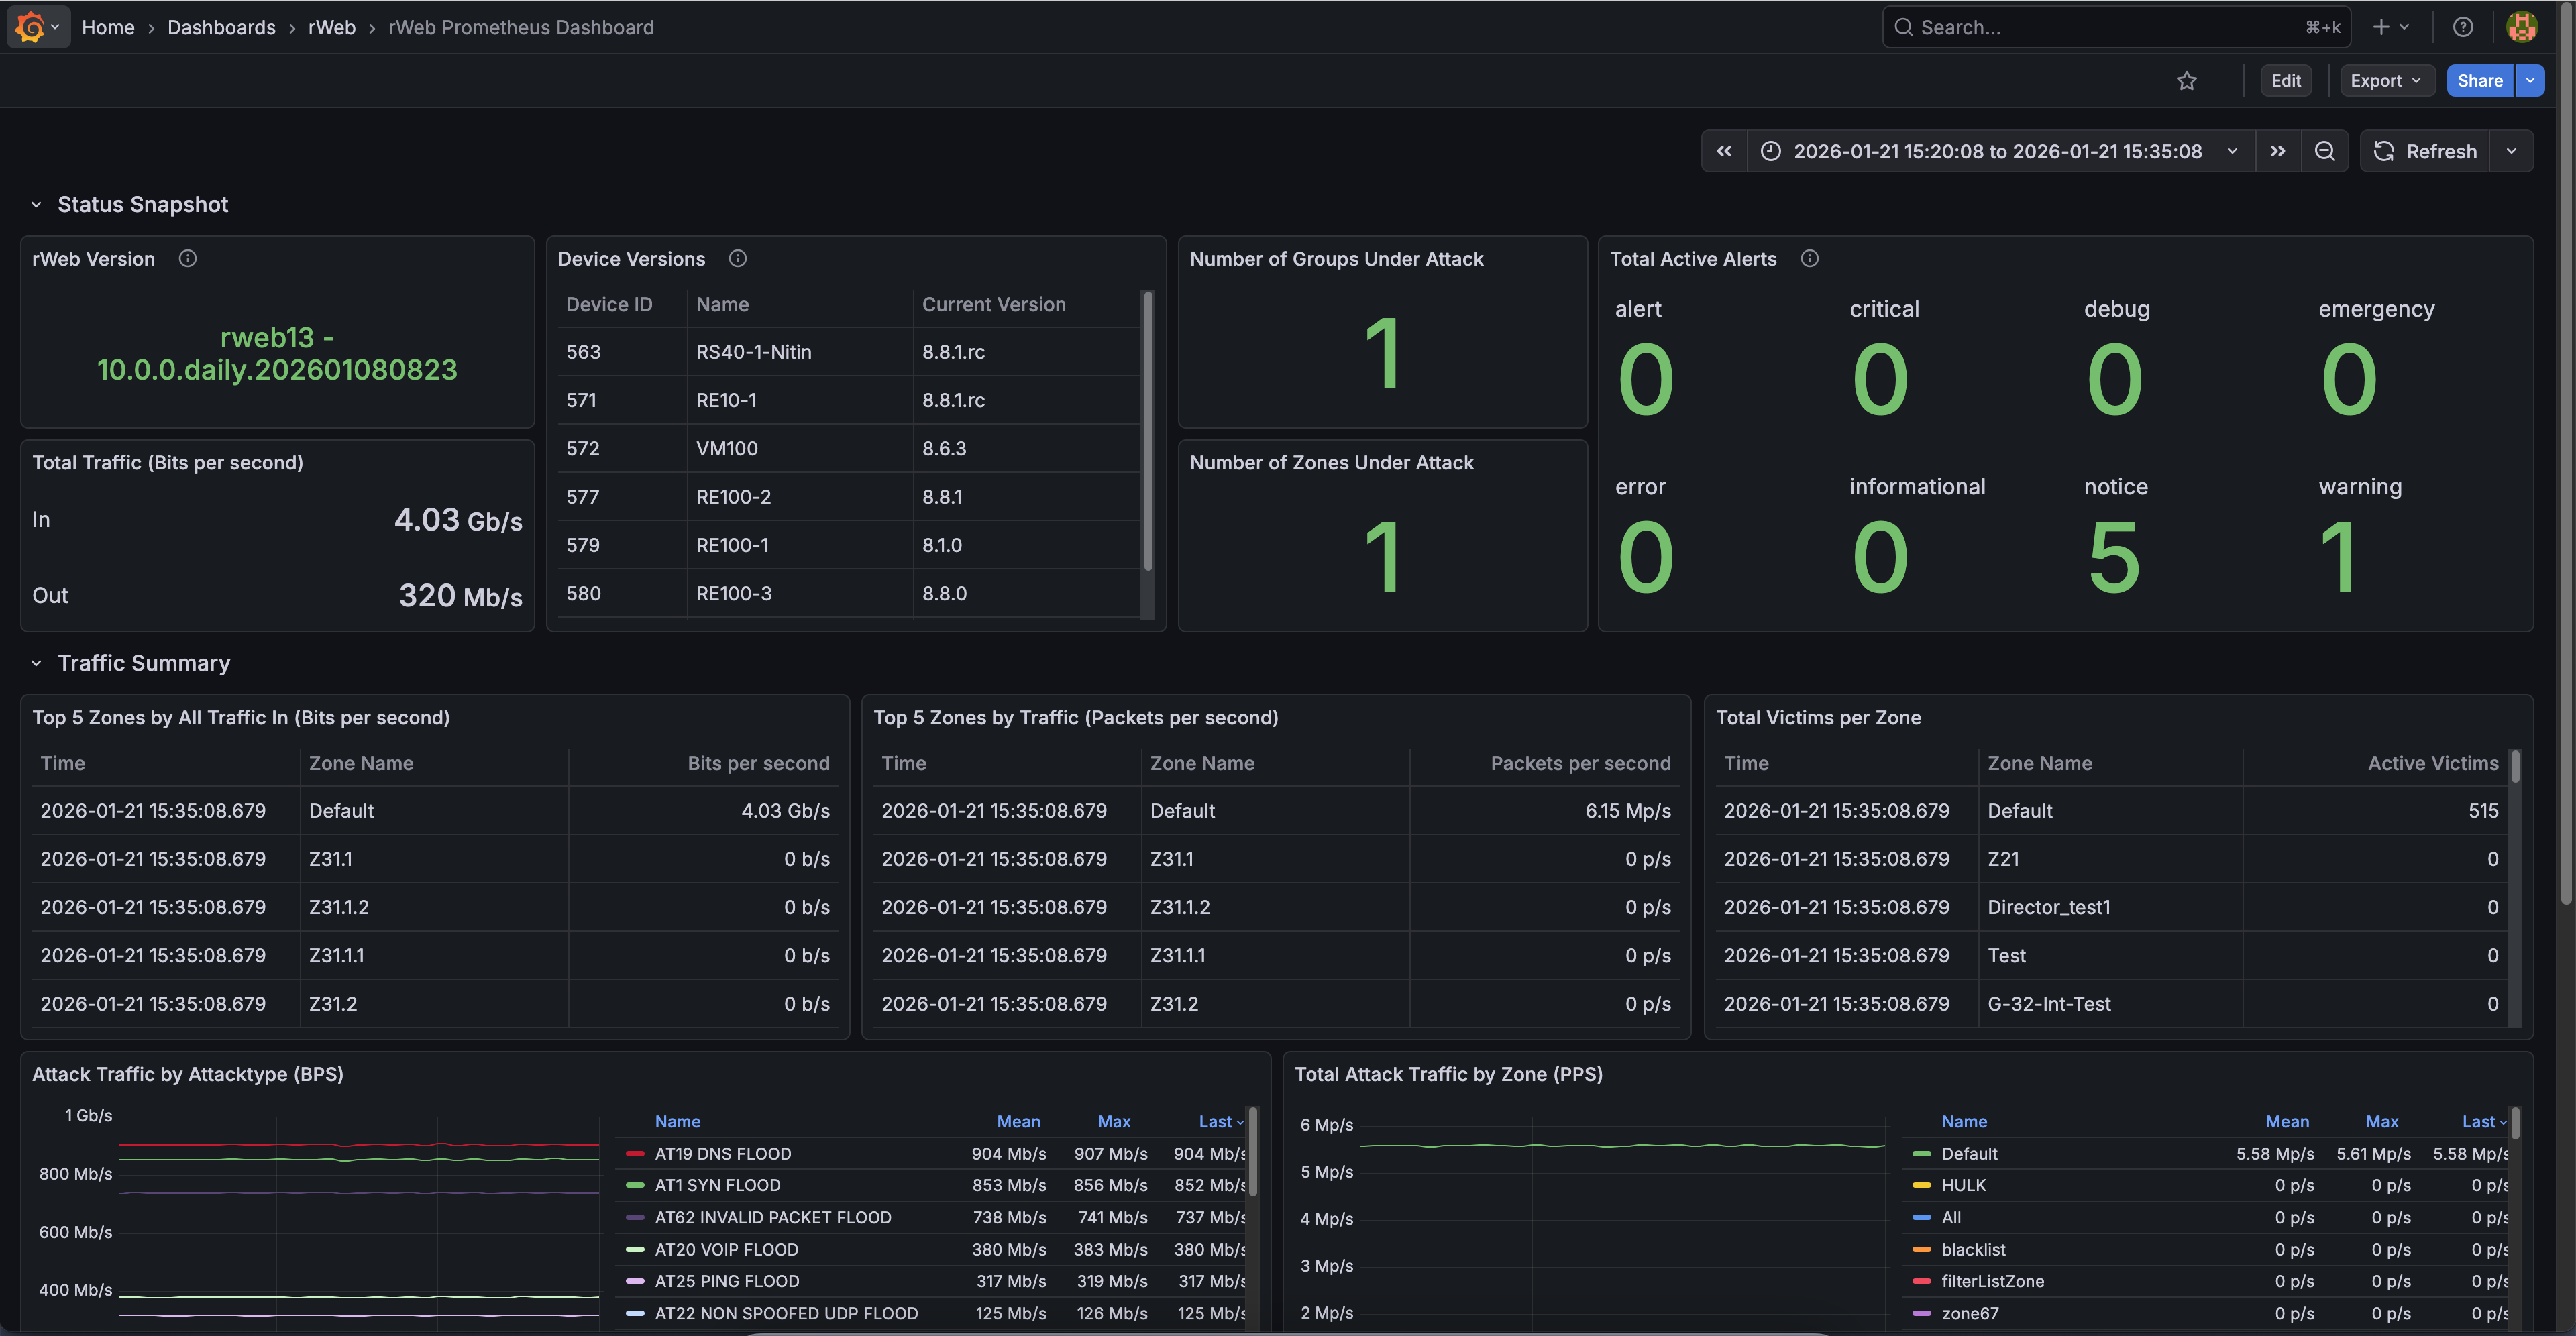Collapse the Traffic Summary row
The image size is (2576, 1336).
36,663
